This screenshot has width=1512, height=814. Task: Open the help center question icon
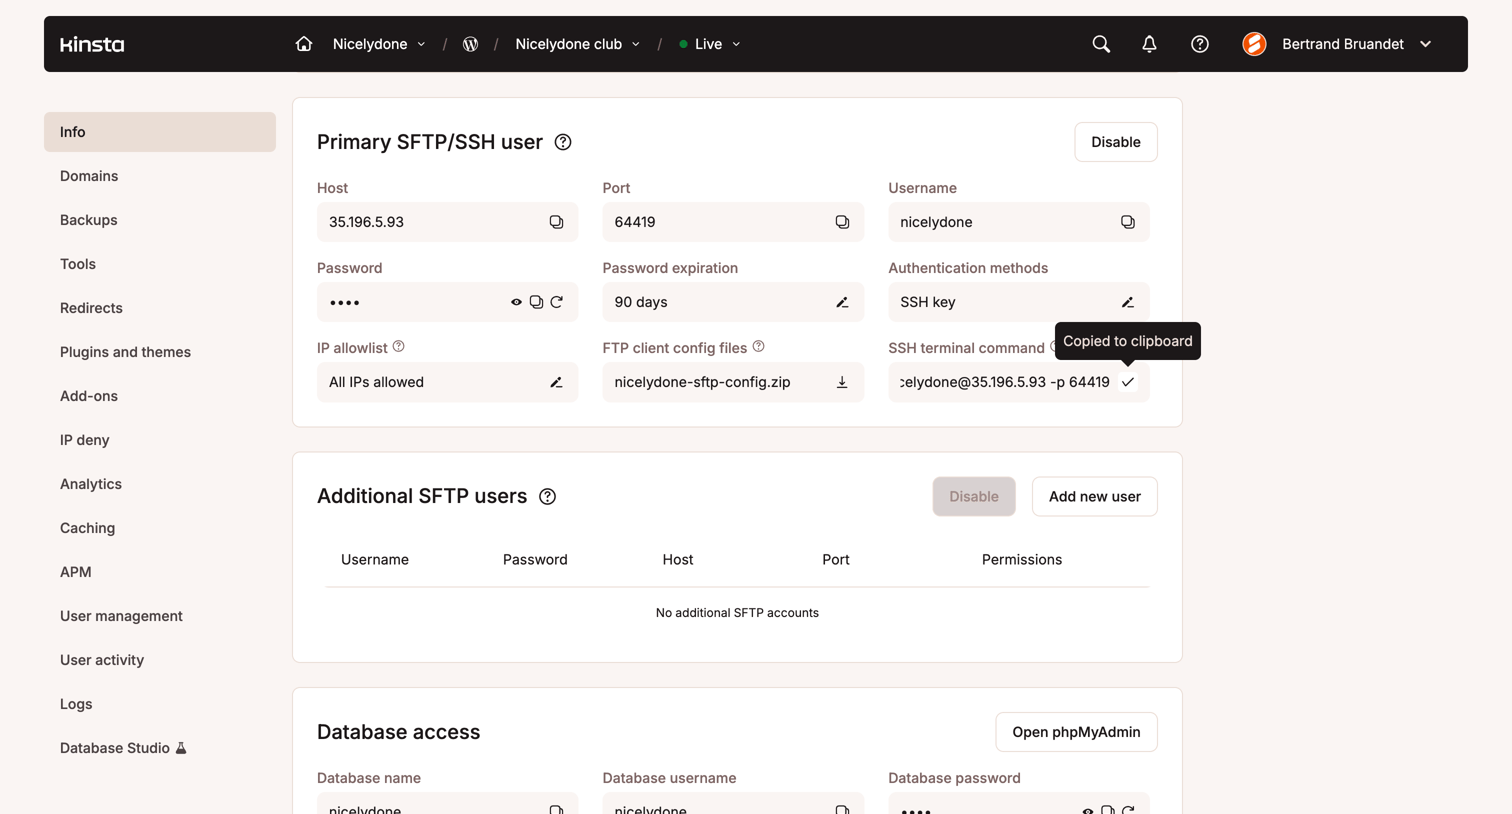[1200, 44]
